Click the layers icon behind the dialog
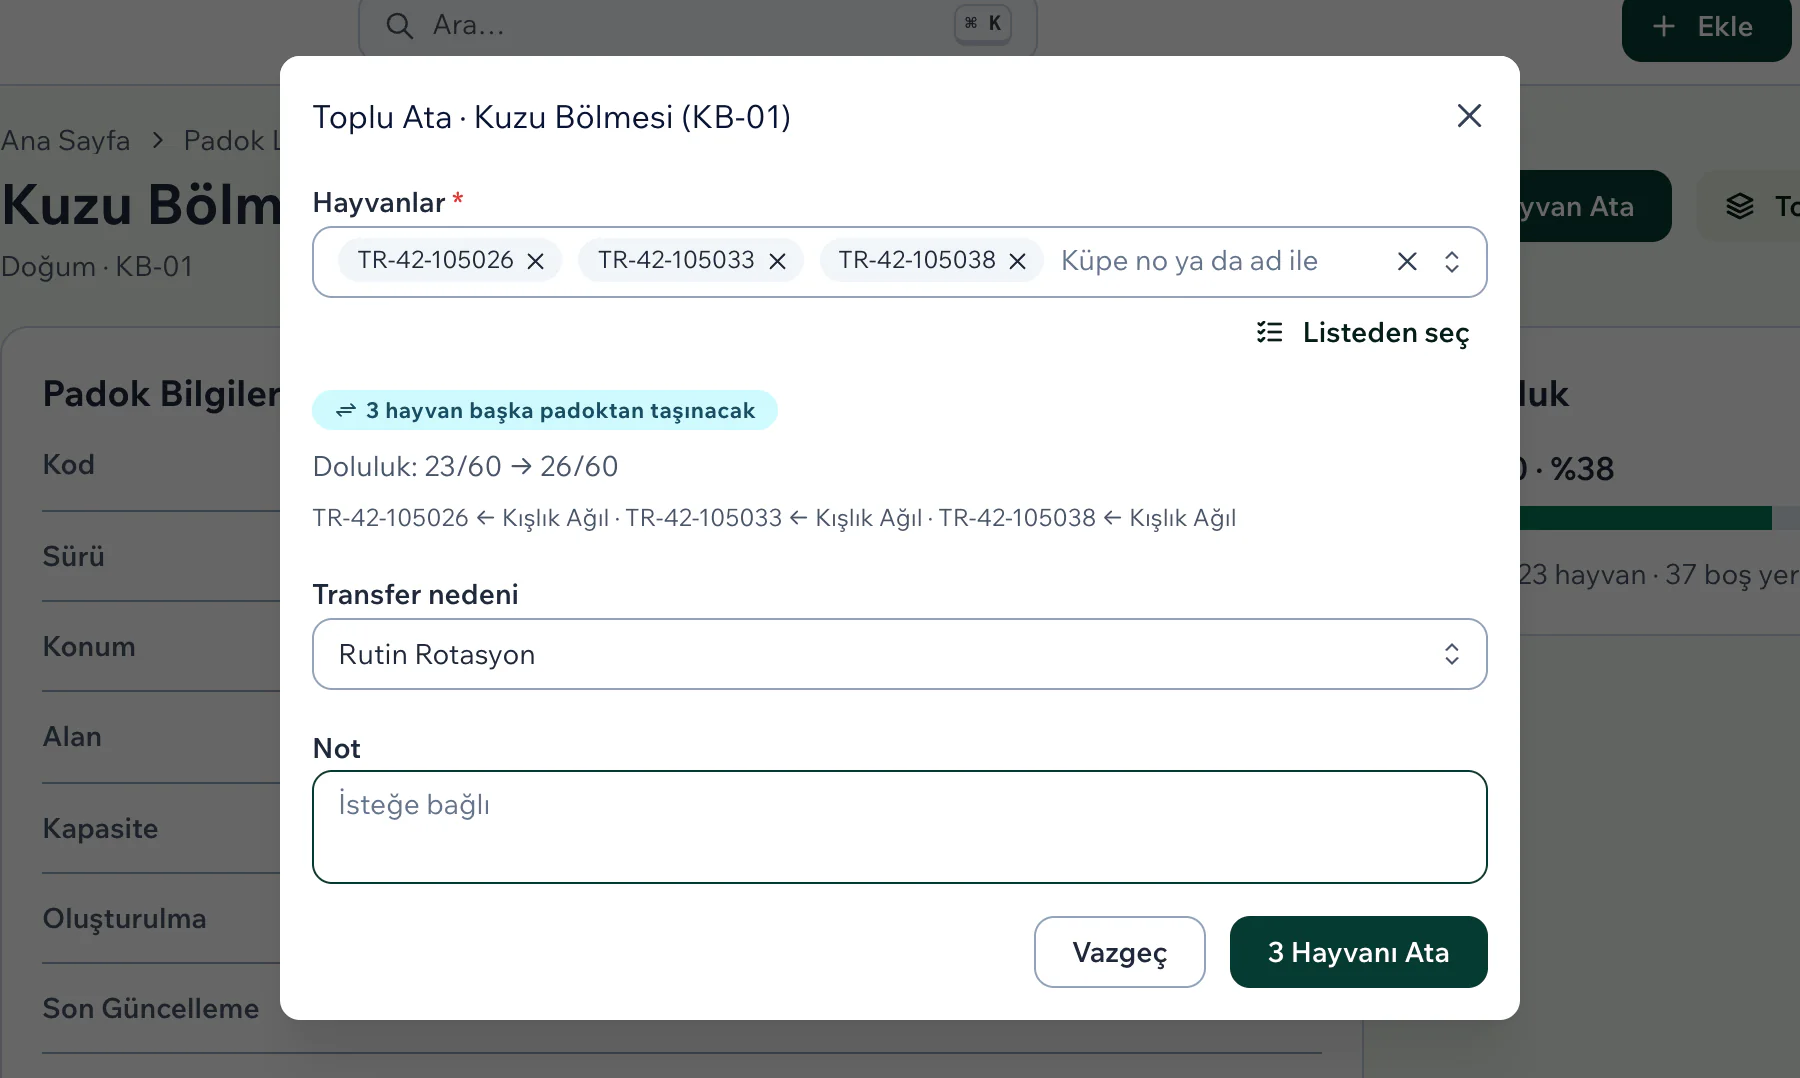 point(1740,206)
